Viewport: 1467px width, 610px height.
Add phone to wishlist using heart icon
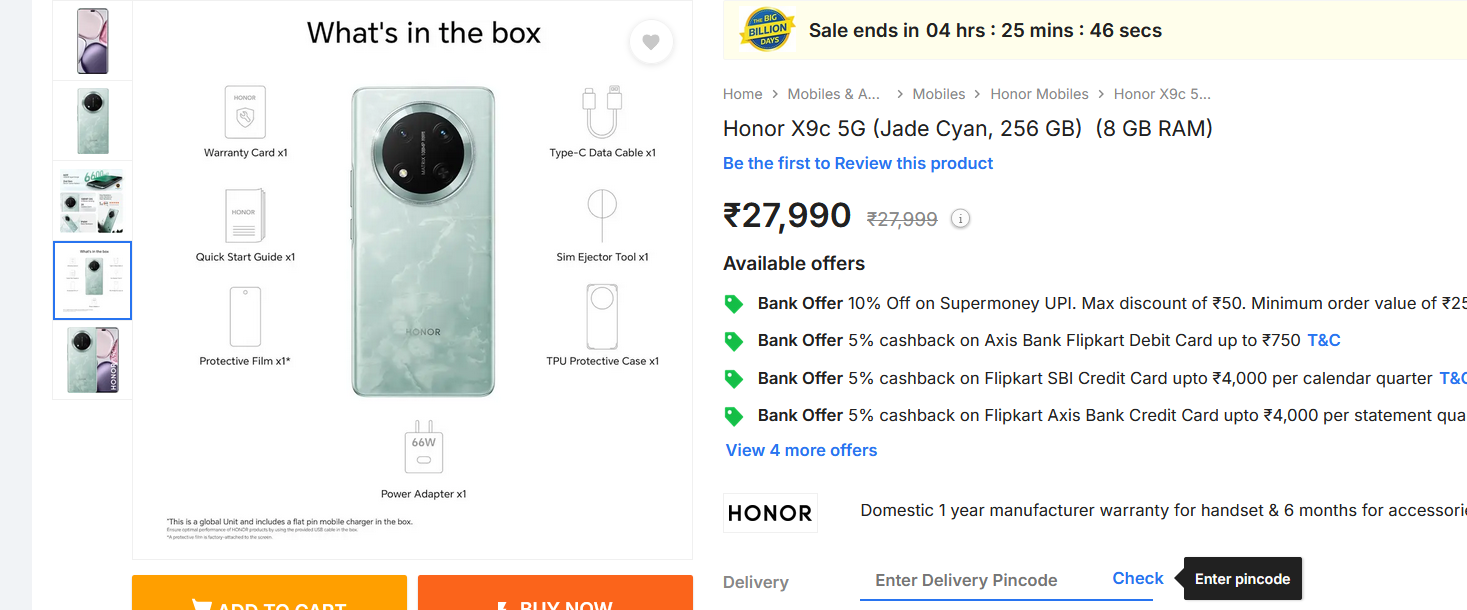click(651, 43)
